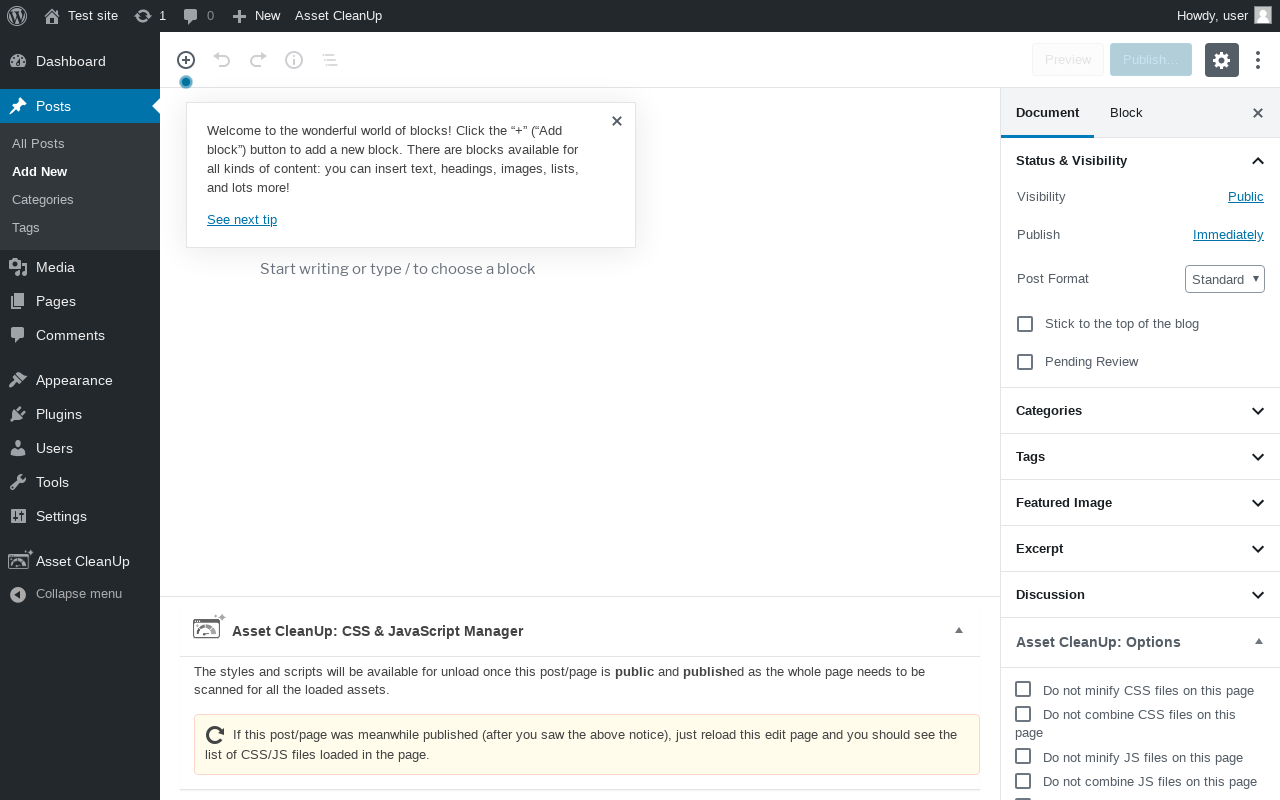1280x800 pixels.
Task: Click the Preview button
Action: pos(1068,60)
